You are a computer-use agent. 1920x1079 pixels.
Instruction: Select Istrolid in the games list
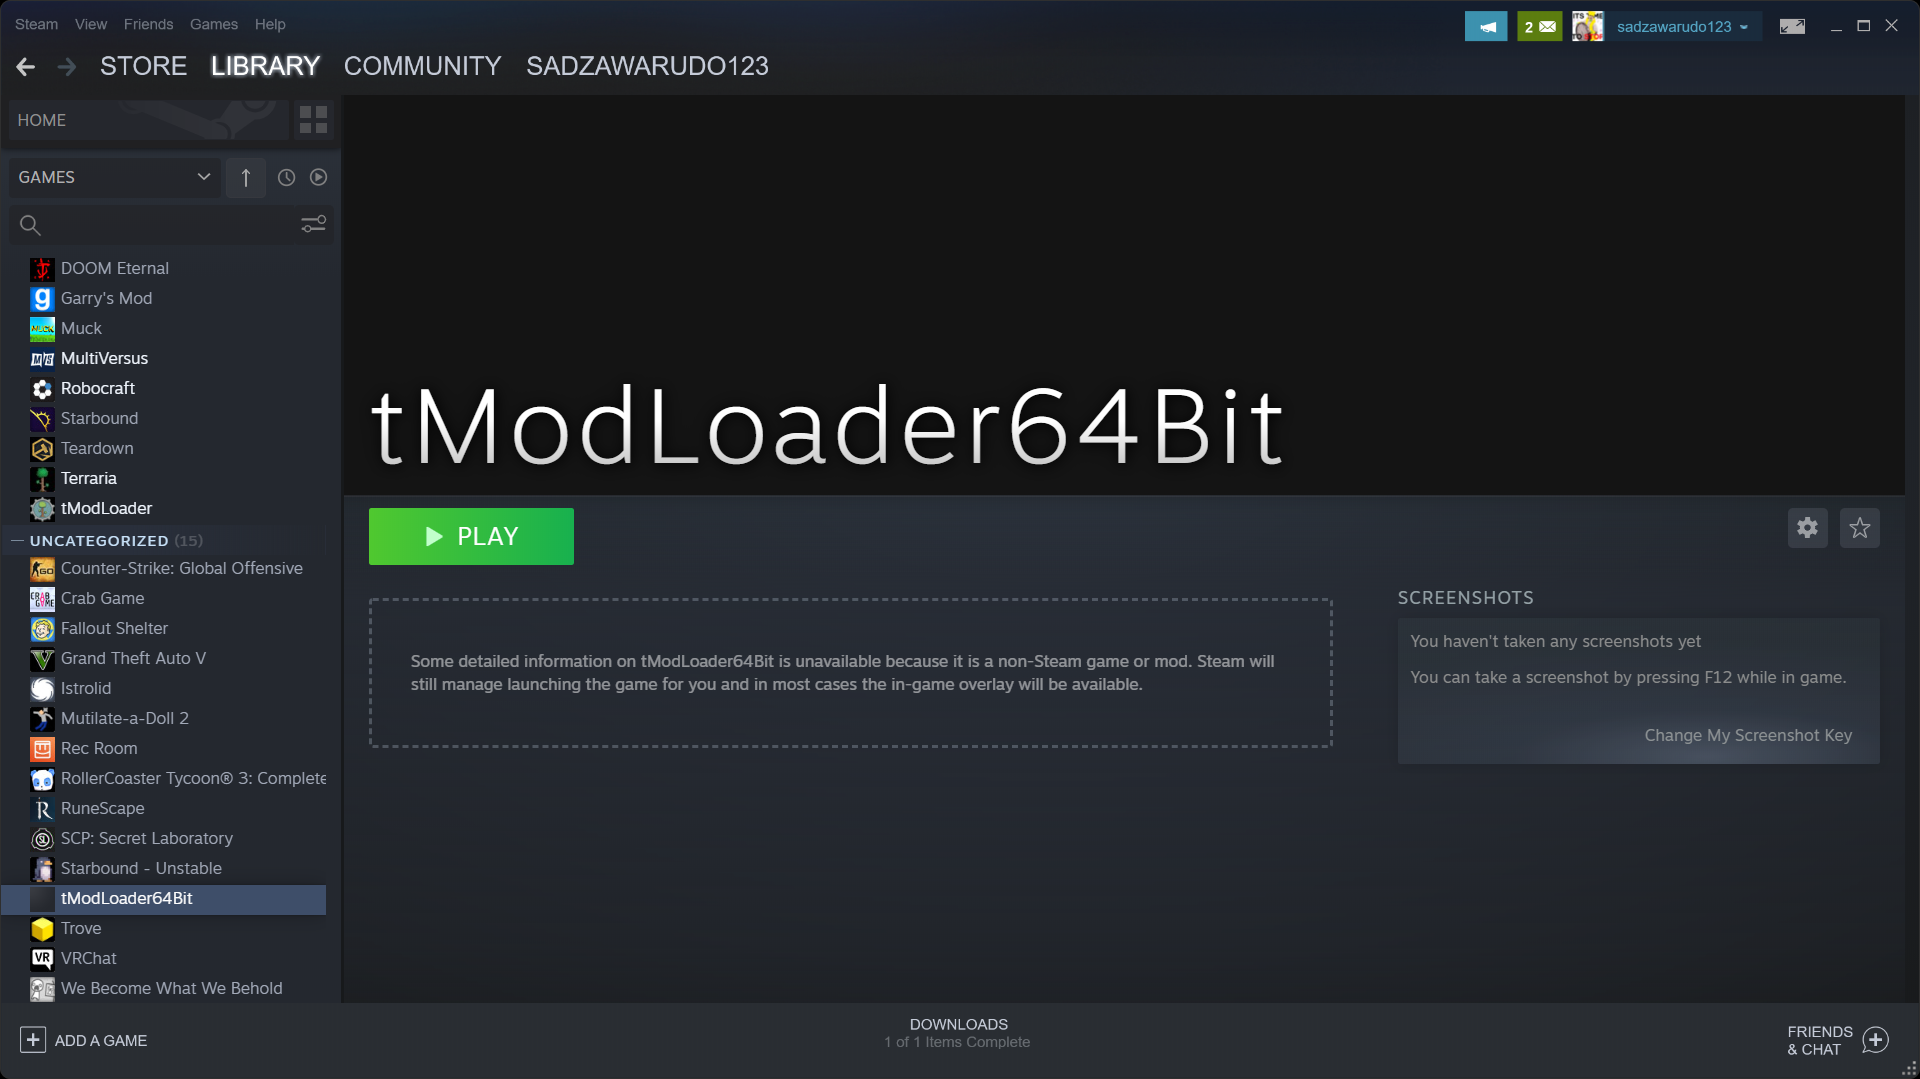(x=164, y=689)
